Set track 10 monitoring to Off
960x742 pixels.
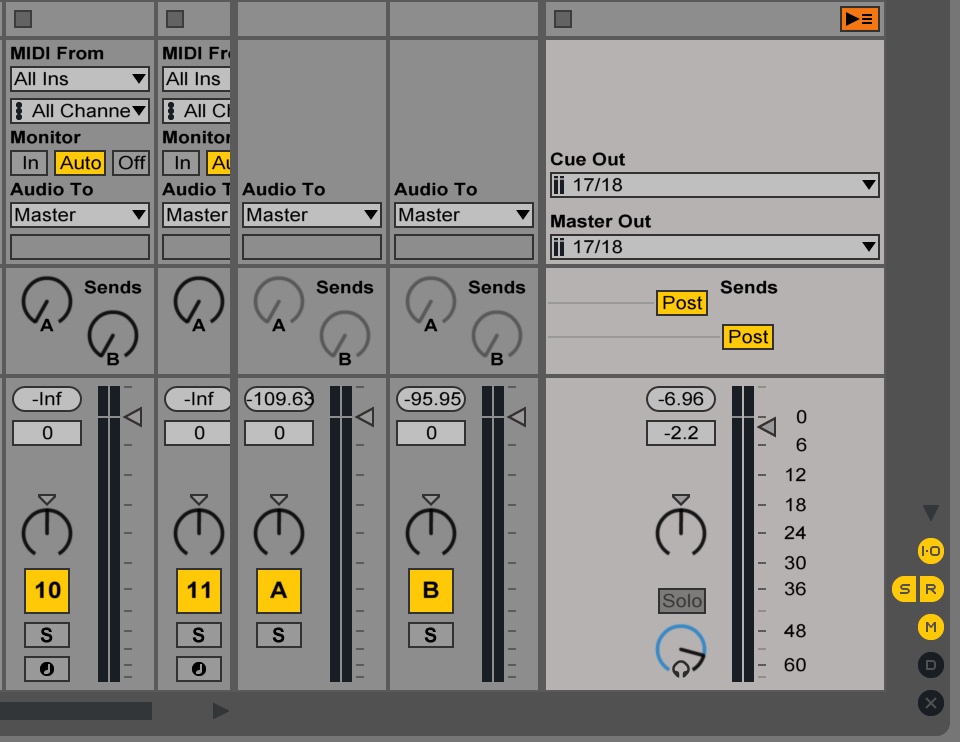coord(131,162)
